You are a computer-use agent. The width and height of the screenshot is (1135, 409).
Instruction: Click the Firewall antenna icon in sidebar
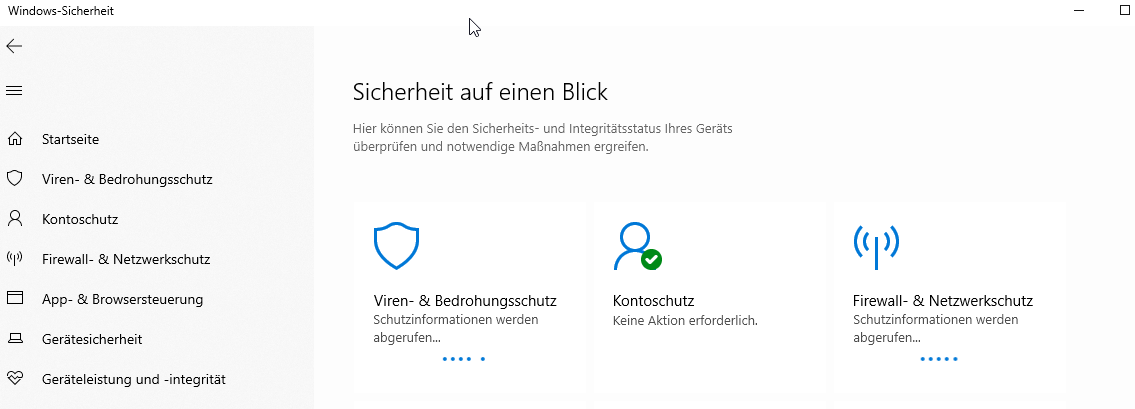click(x=14, y=258)
